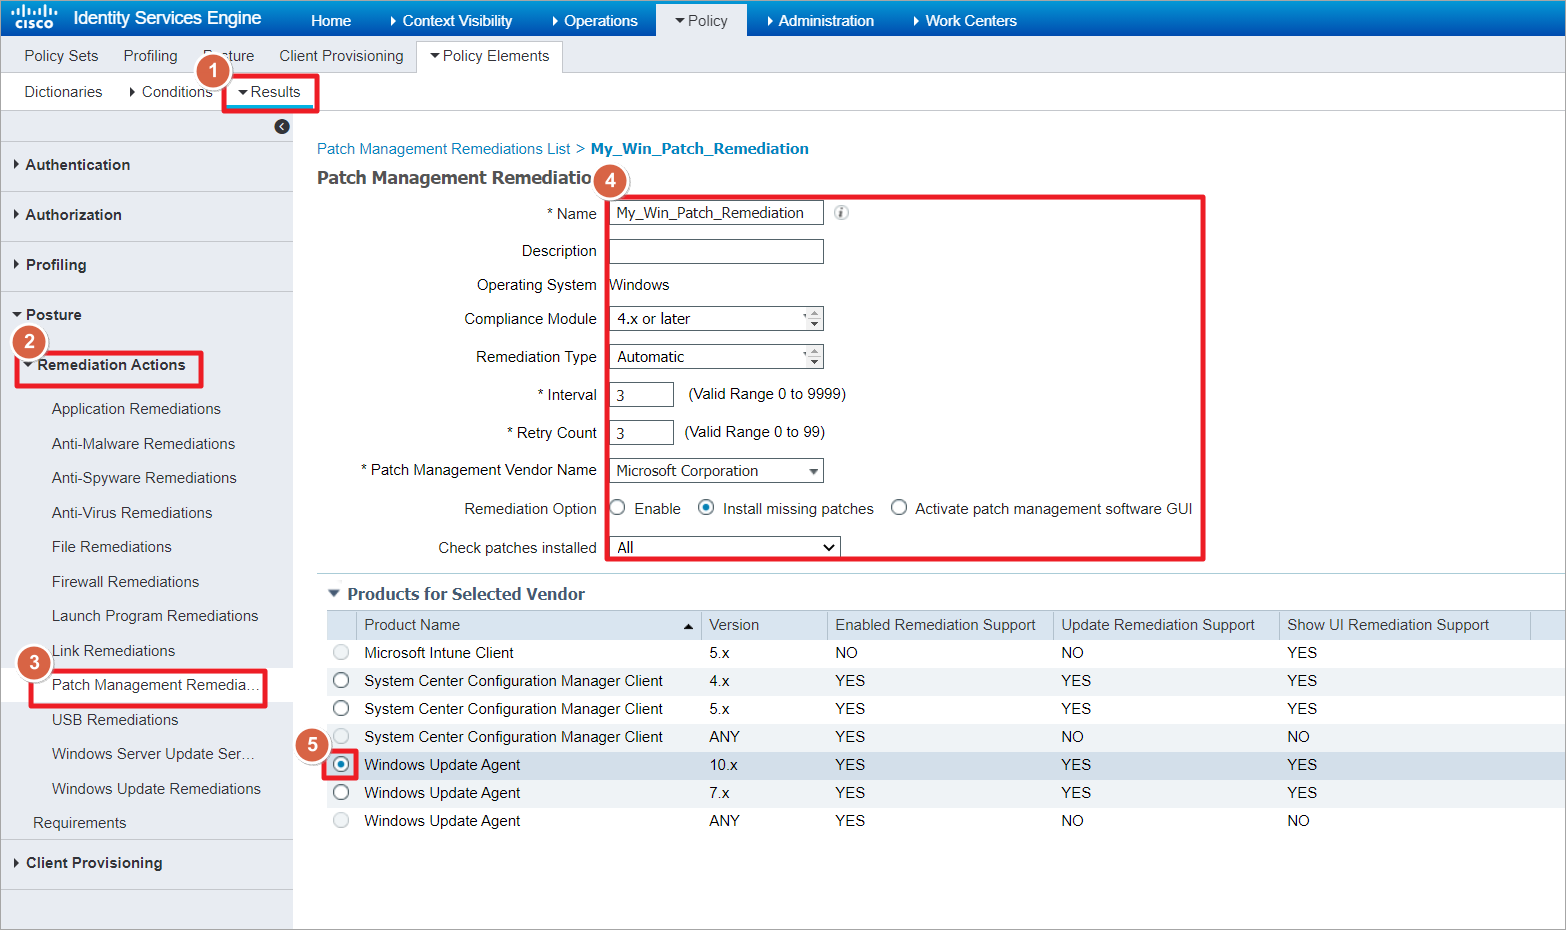The height and width of the screenshot is (930, 1566).
Task: Open Check patches installed dropdown
Action: pyautogui.click(x=725, y=547)
